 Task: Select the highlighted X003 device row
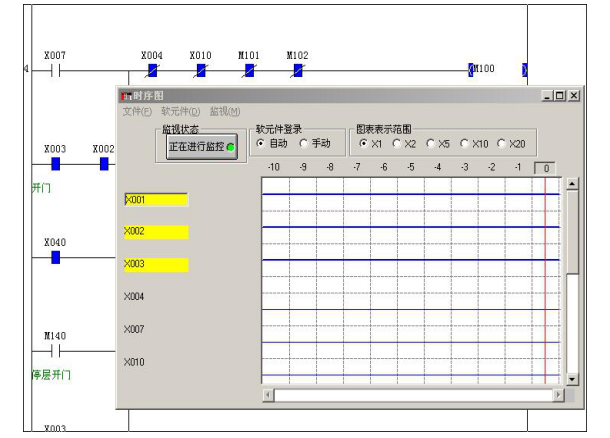pos(156,265)
